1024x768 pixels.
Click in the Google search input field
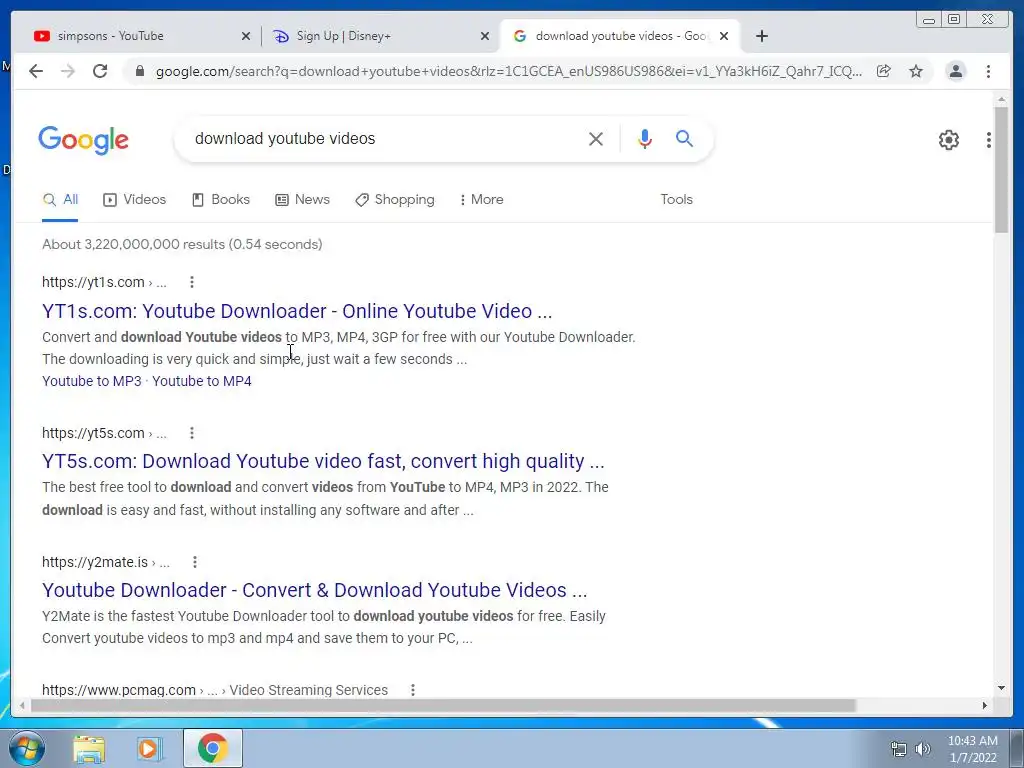(x=385, y=138)
